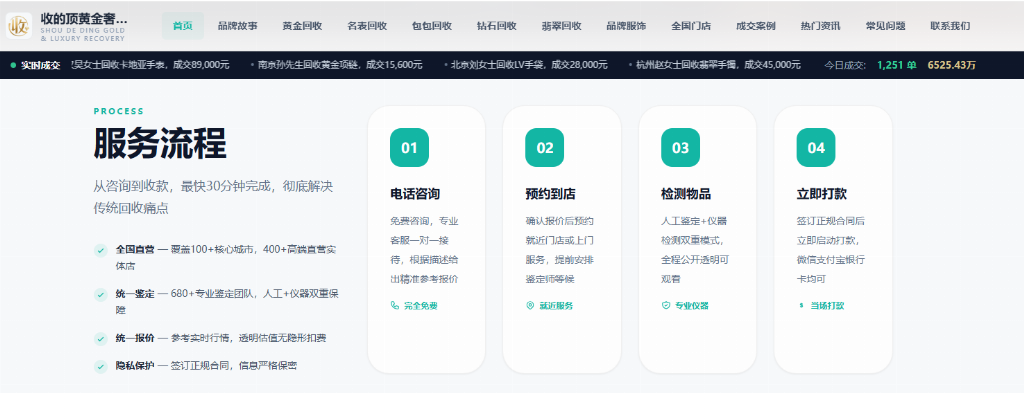Screen dimensions: 1024x393
Task: Click the green 01 step badge
Action: (409, 148)
